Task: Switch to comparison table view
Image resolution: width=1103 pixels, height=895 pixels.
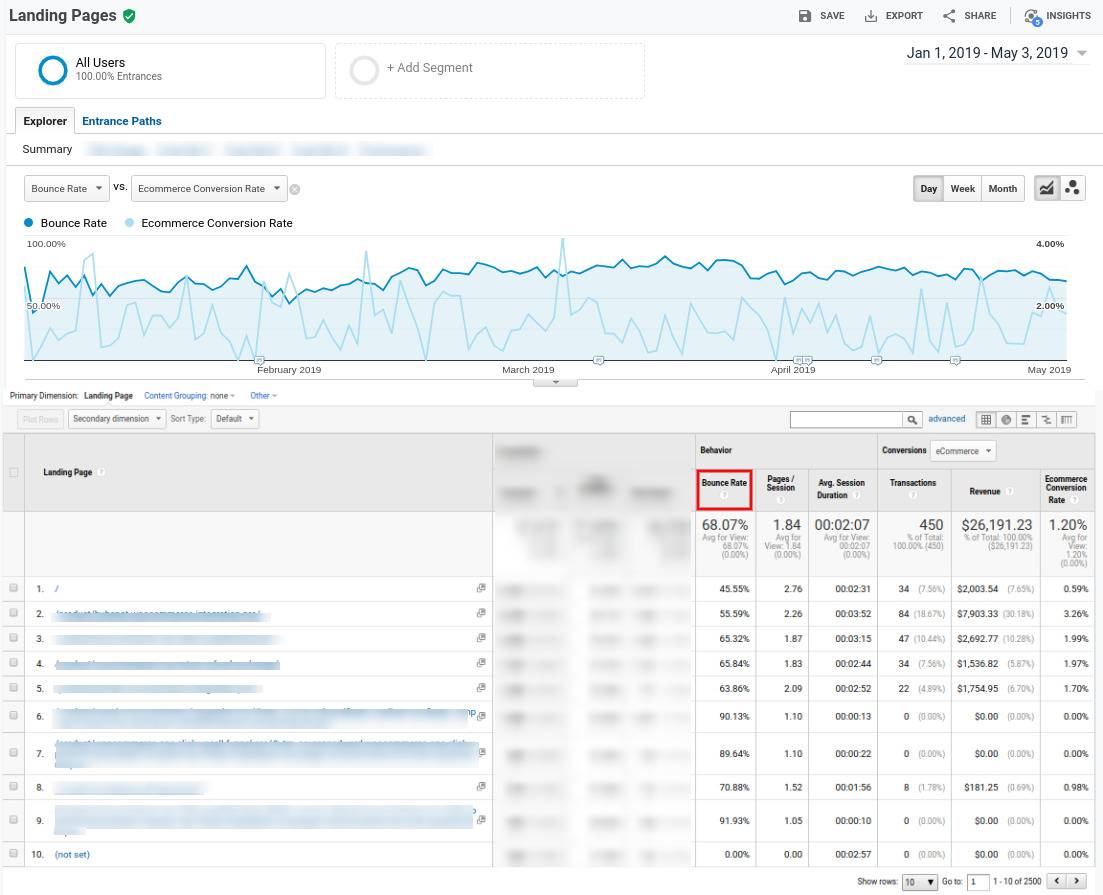Action: tap(1048, 419)
